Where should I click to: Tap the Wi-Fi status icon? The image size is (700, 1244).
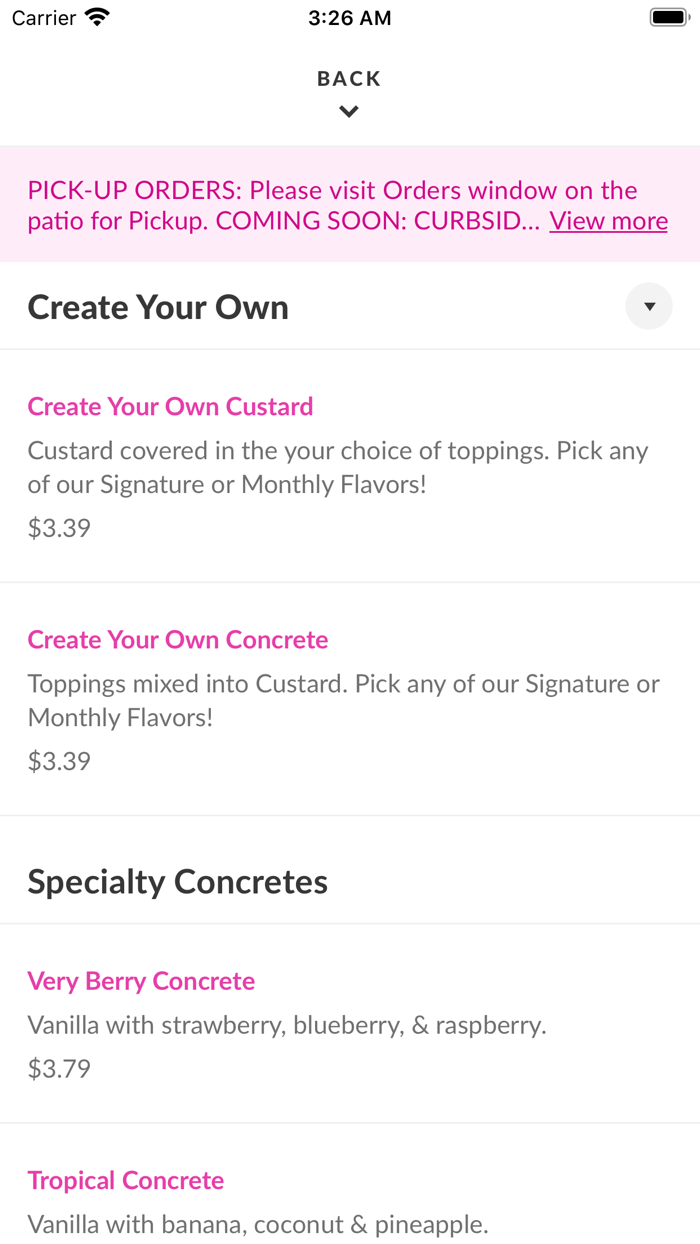click(98, 18)
